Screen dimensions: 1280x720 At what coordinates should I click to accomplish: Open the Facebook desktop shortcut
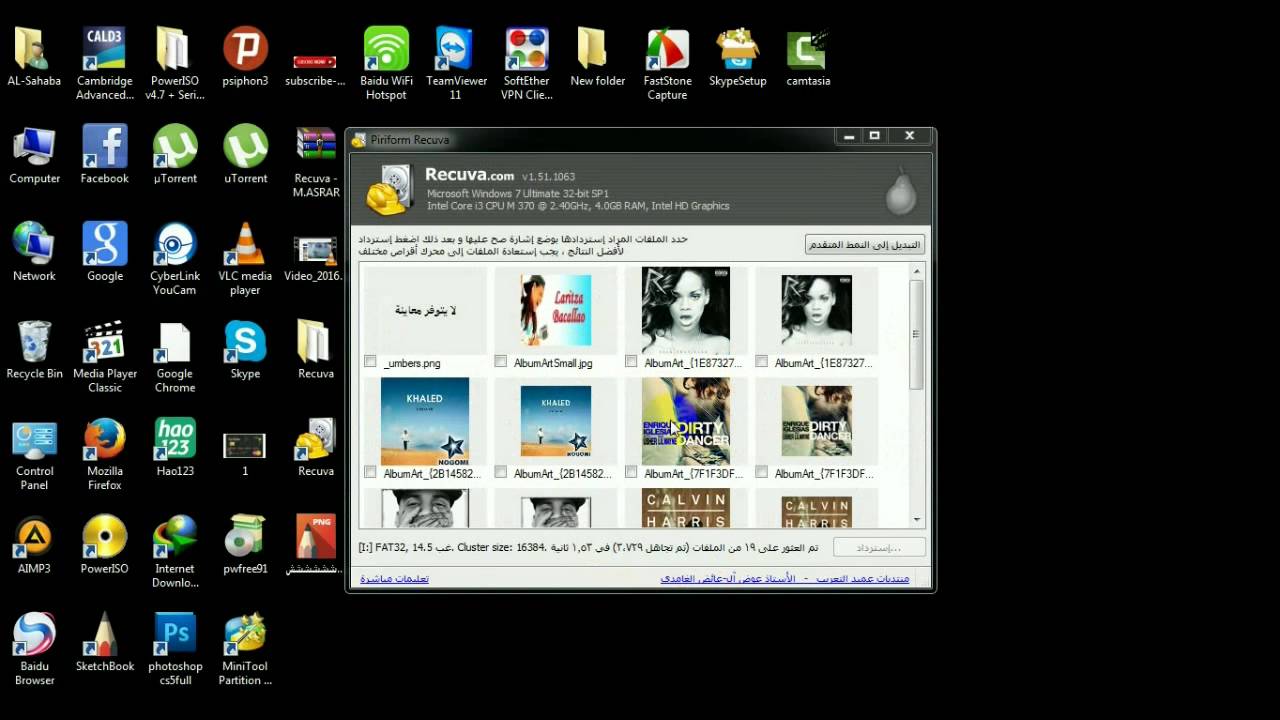click(x=105, y=156)
